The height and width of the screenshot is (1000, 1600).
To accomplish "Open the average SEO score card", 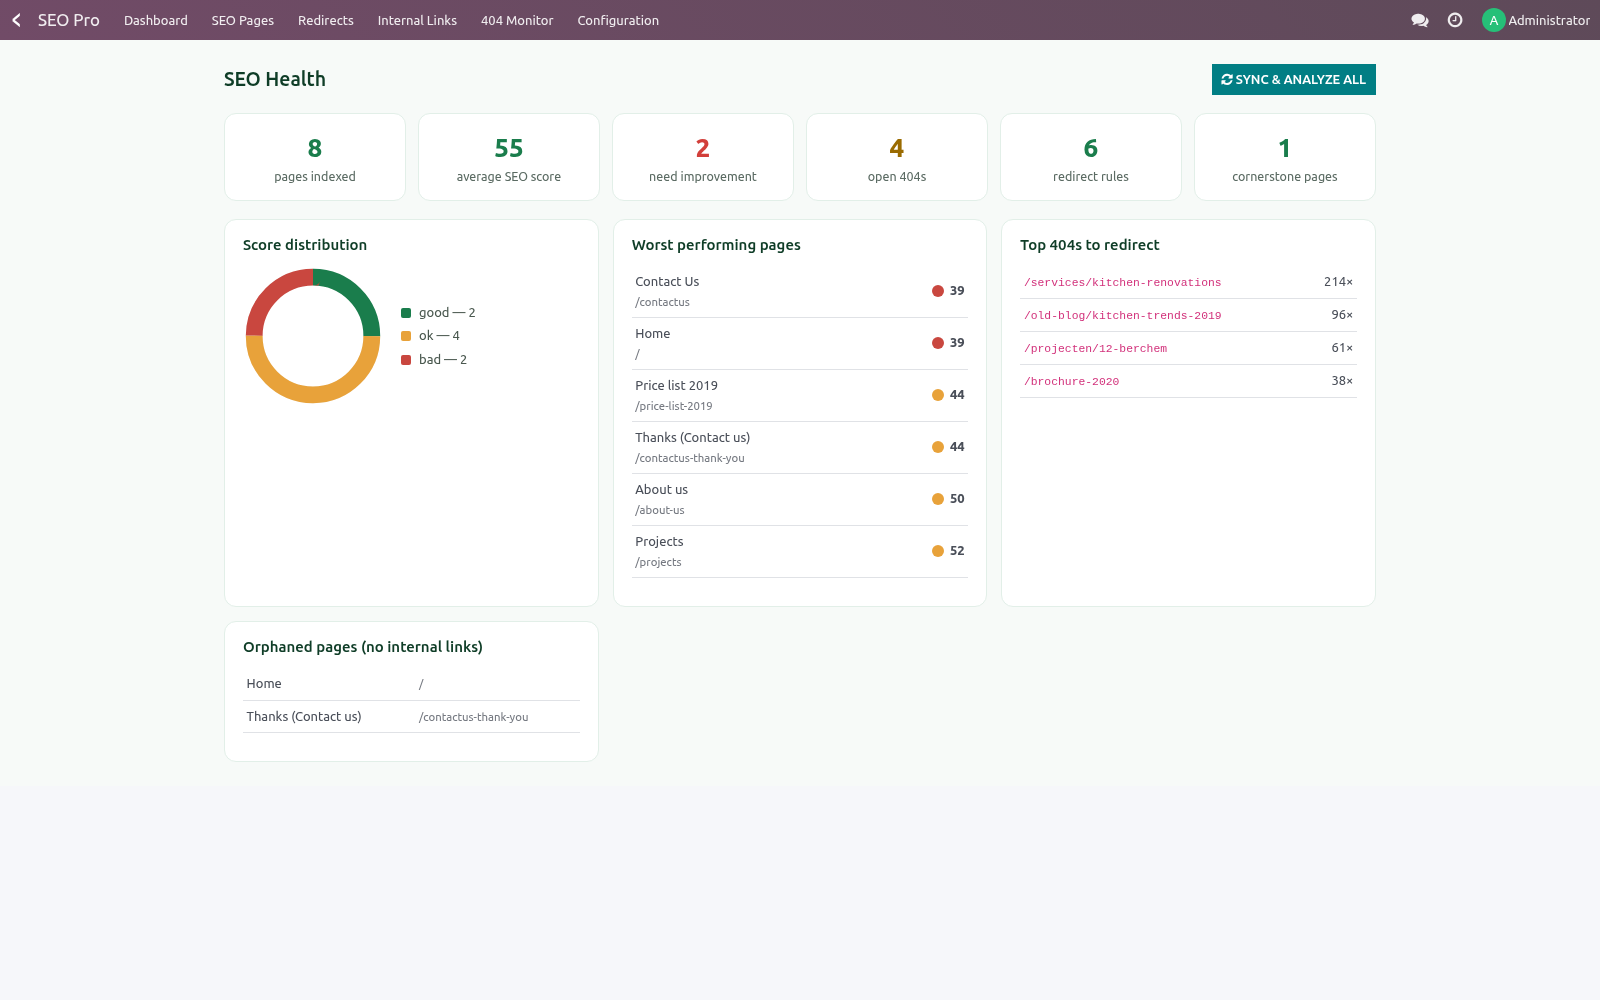I will click(509, 157).
